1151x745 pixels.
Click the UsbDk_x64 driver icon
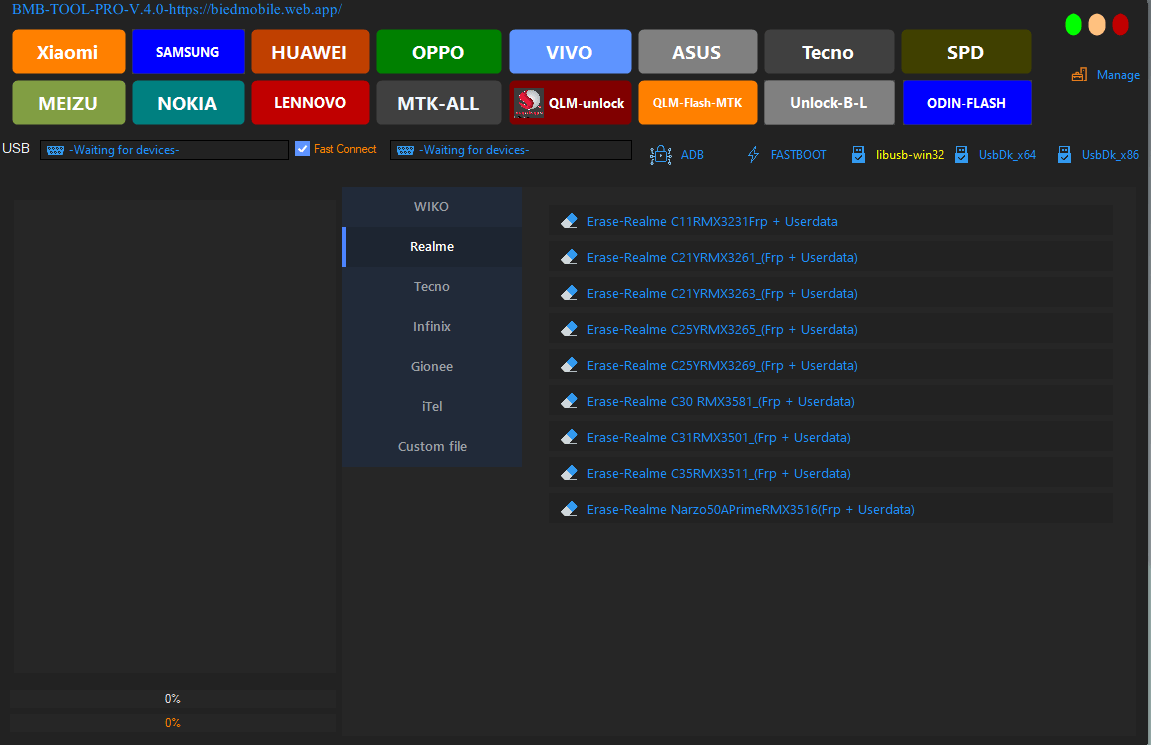pyautogui.click(x=961, y=155)
